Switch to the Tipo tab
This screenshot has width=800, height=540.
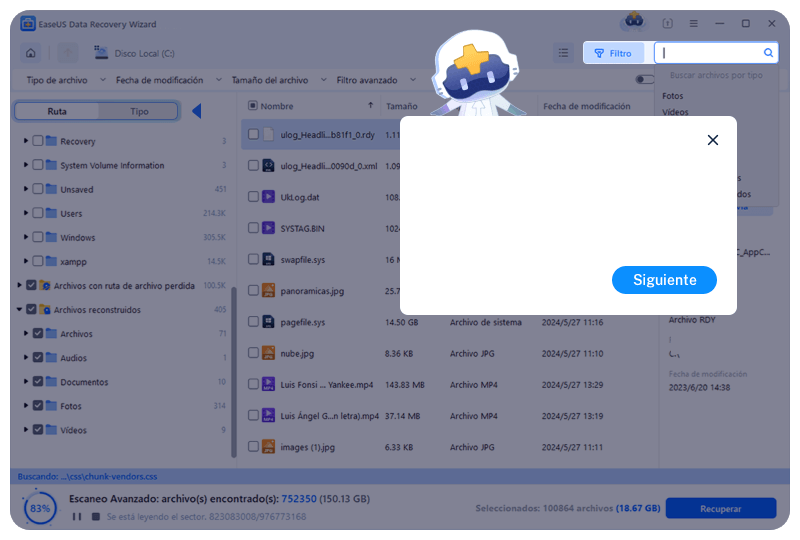[139, 111]
